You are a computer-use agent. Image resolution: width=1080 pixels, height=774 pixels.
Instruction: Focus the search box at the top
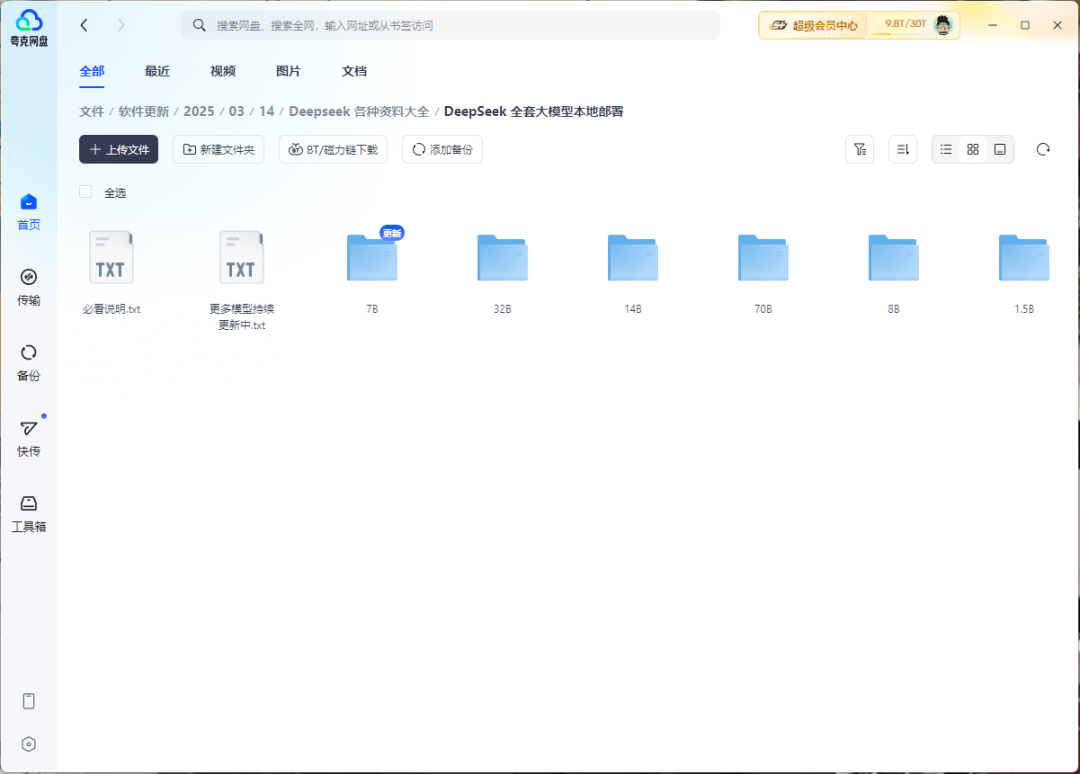pos(450,25)
